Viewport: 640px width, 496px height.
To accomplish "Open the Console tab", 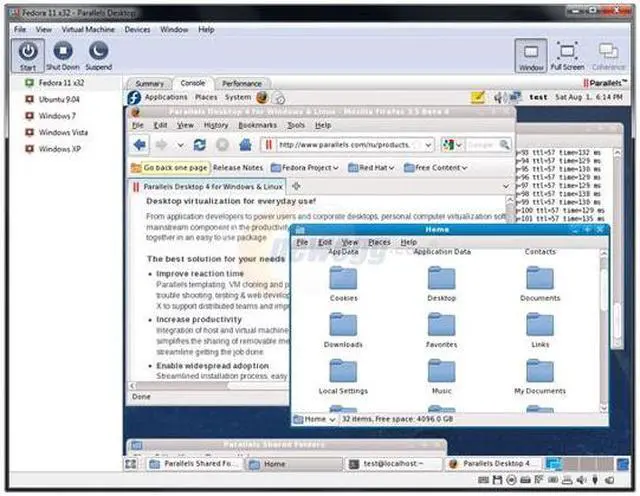I will [193, 83].
